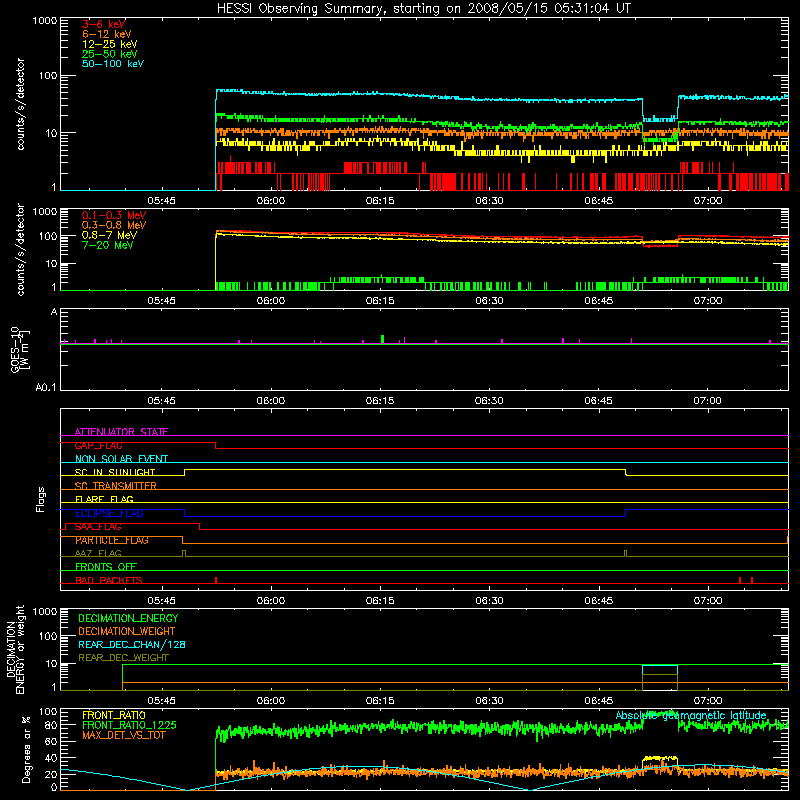Click 06:15 time label under the keV panel
Image resolution: width=800 pixels, height=800 pixels.
(x=380, y=201)
